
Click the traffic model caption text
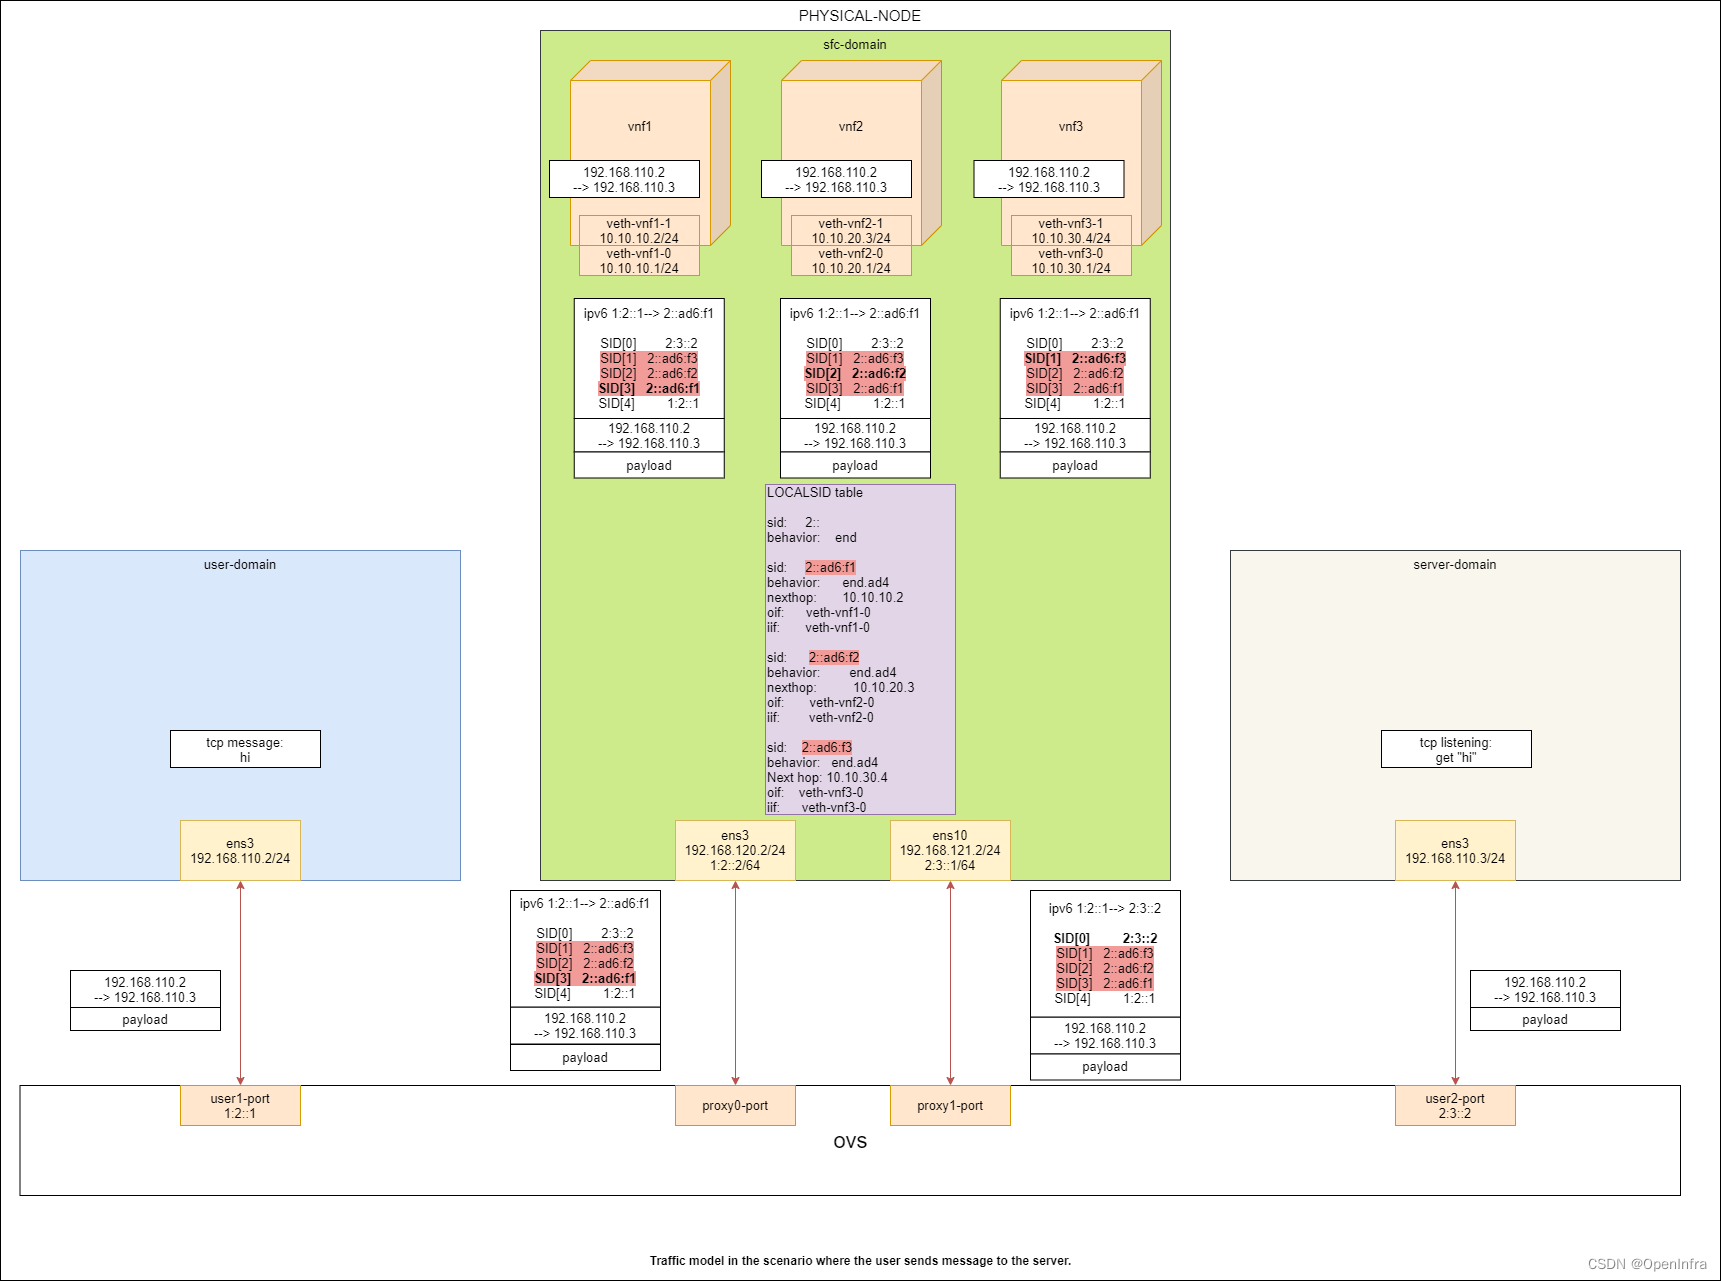pos(860,1261)
